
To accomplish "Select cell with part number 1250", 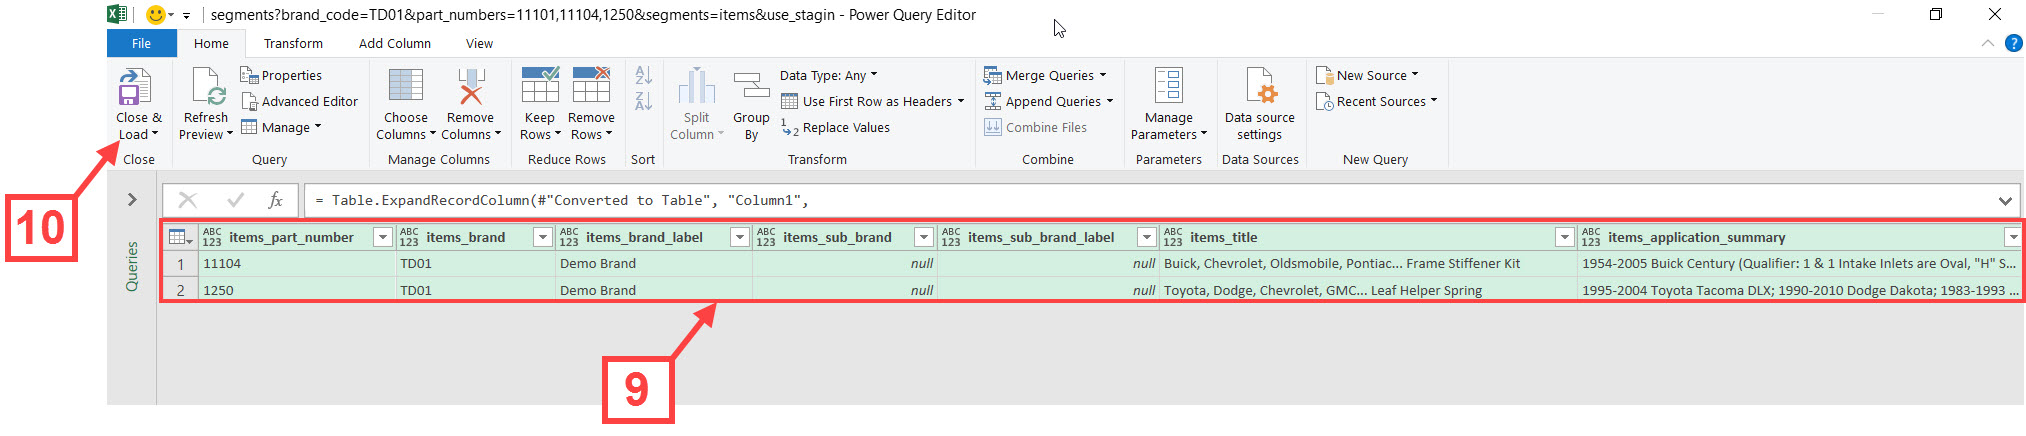I will click(296, 290).
